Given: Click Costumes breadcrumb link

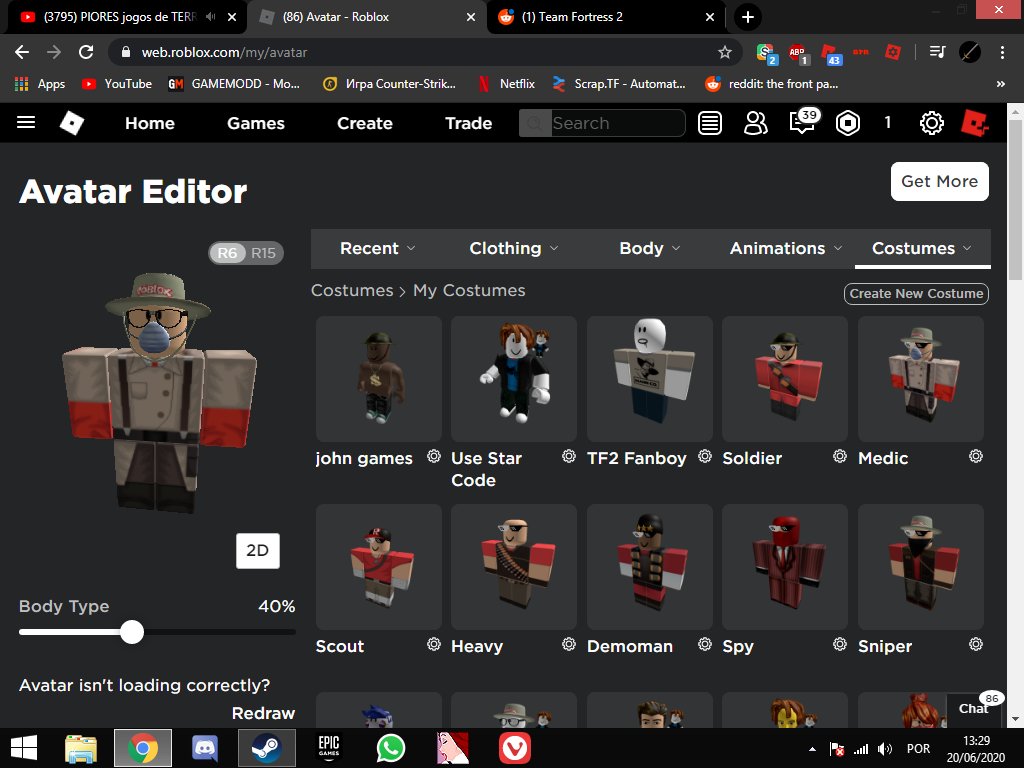Looking at the screenshot, I should [352, 290].
